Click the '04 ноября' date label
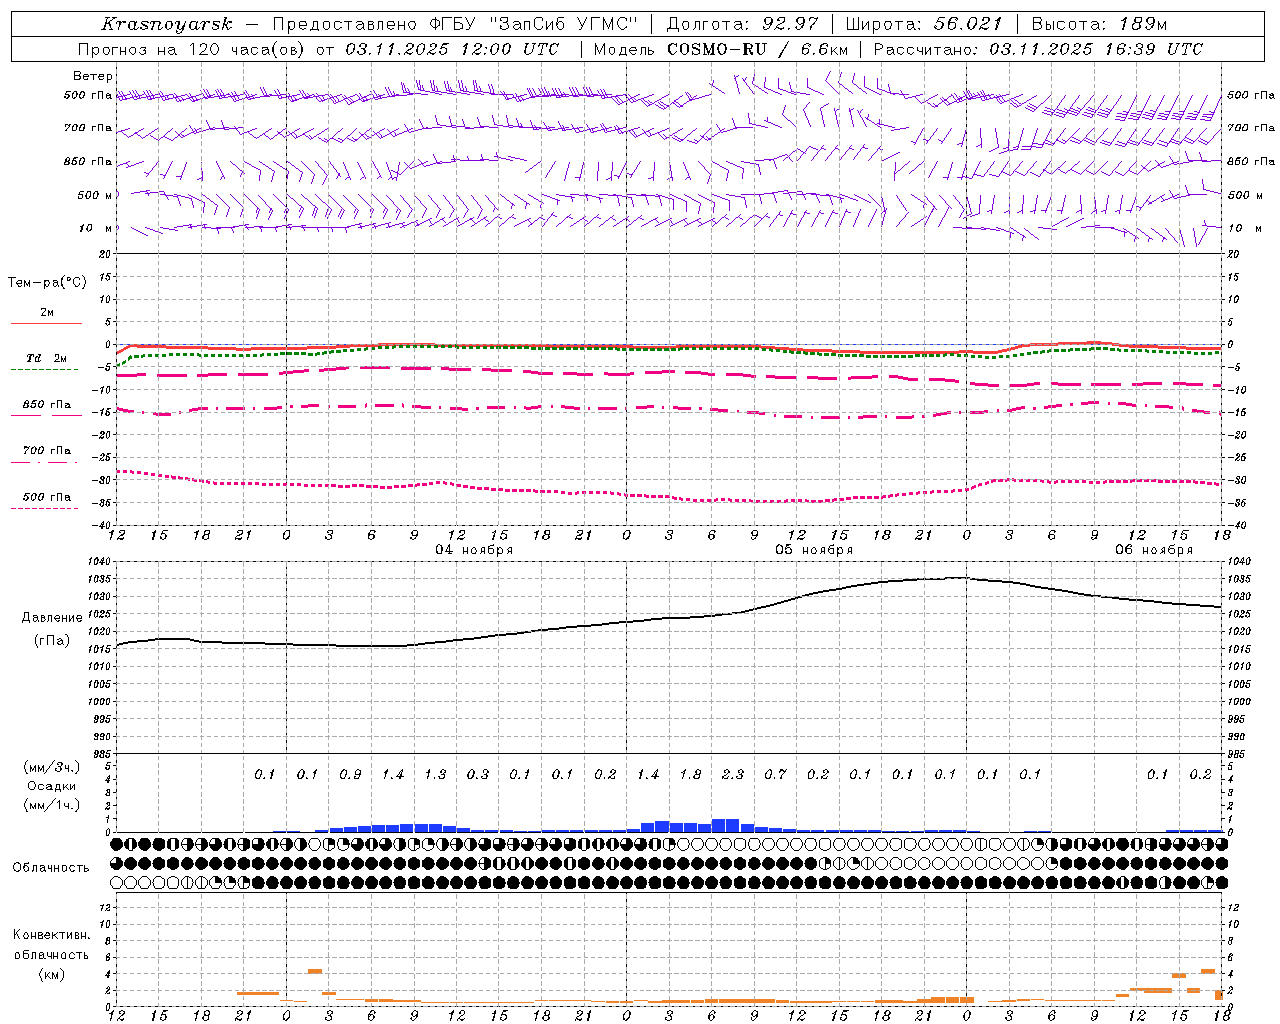The image size is (1280, 1024). pos(474,550)
